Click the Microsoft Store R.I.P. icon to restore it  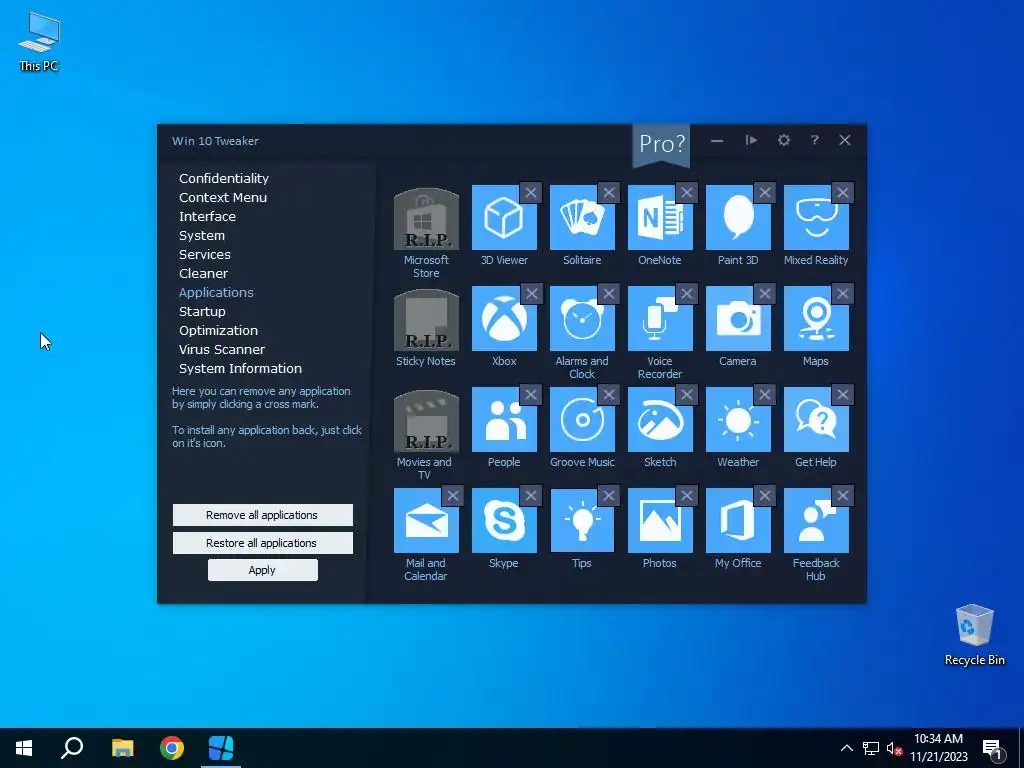(426, 219)
